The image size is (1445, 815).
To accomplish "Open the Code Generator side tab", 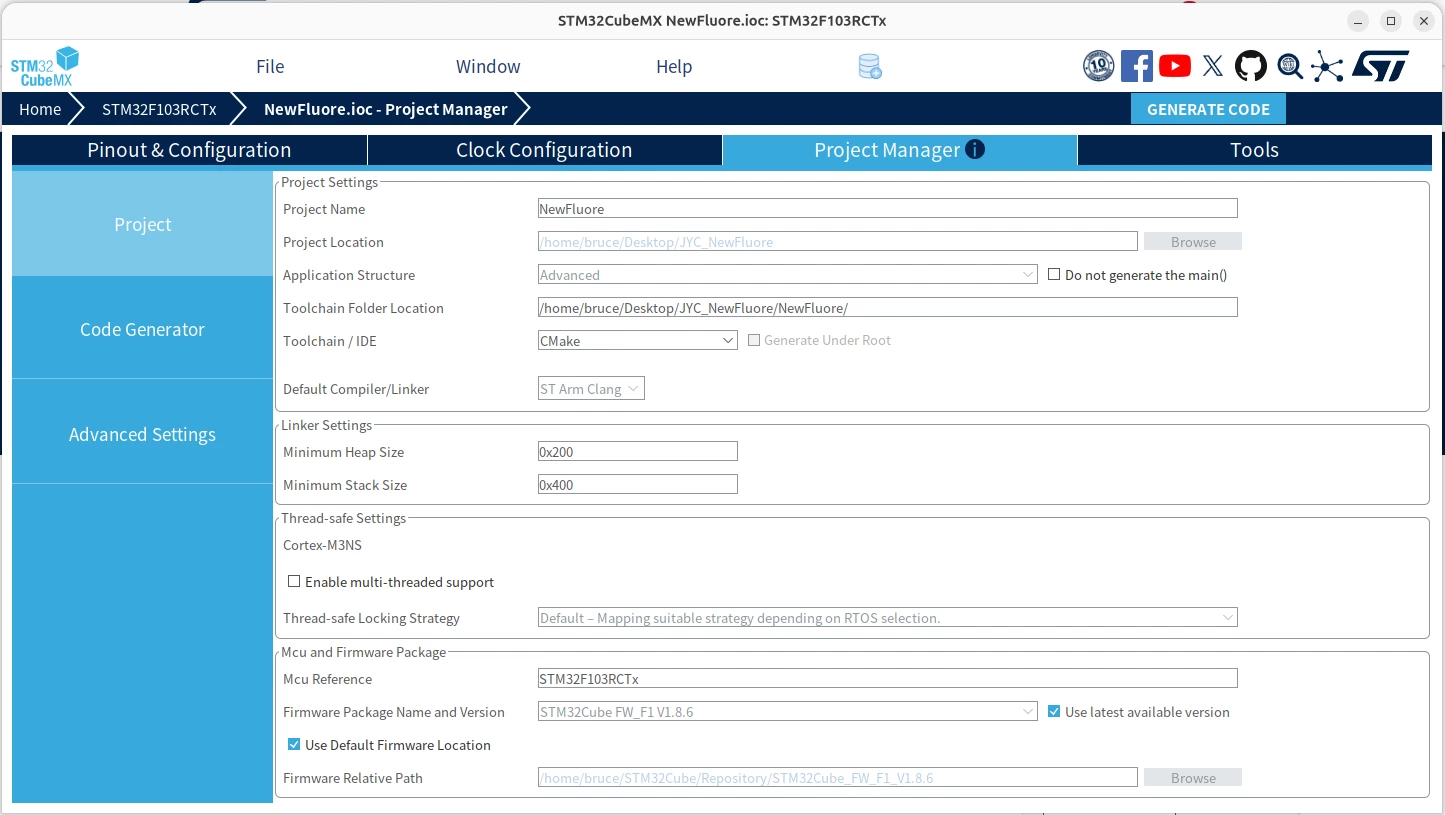I will click(x=142, y=329).
